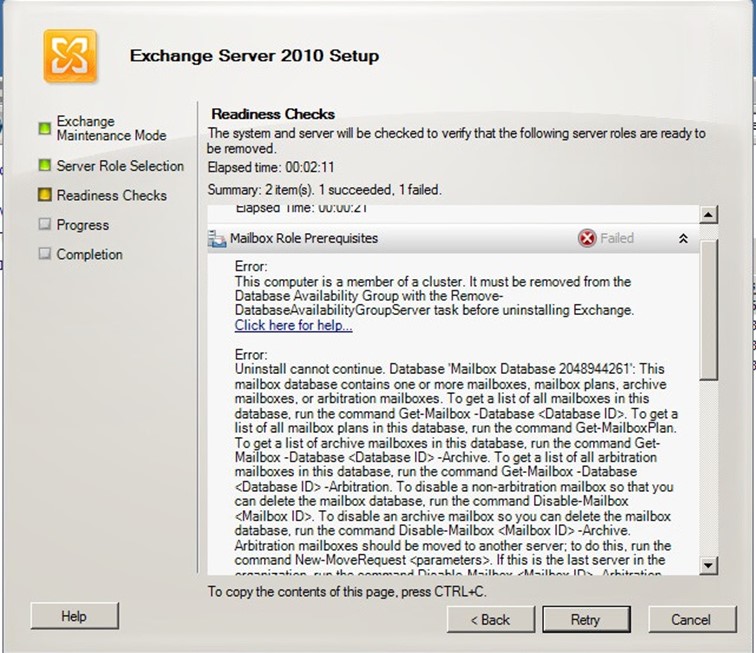Click the 'Progress' step label
Image resolution: width=756 pixels, height=653 pixels.
[82, 225]
